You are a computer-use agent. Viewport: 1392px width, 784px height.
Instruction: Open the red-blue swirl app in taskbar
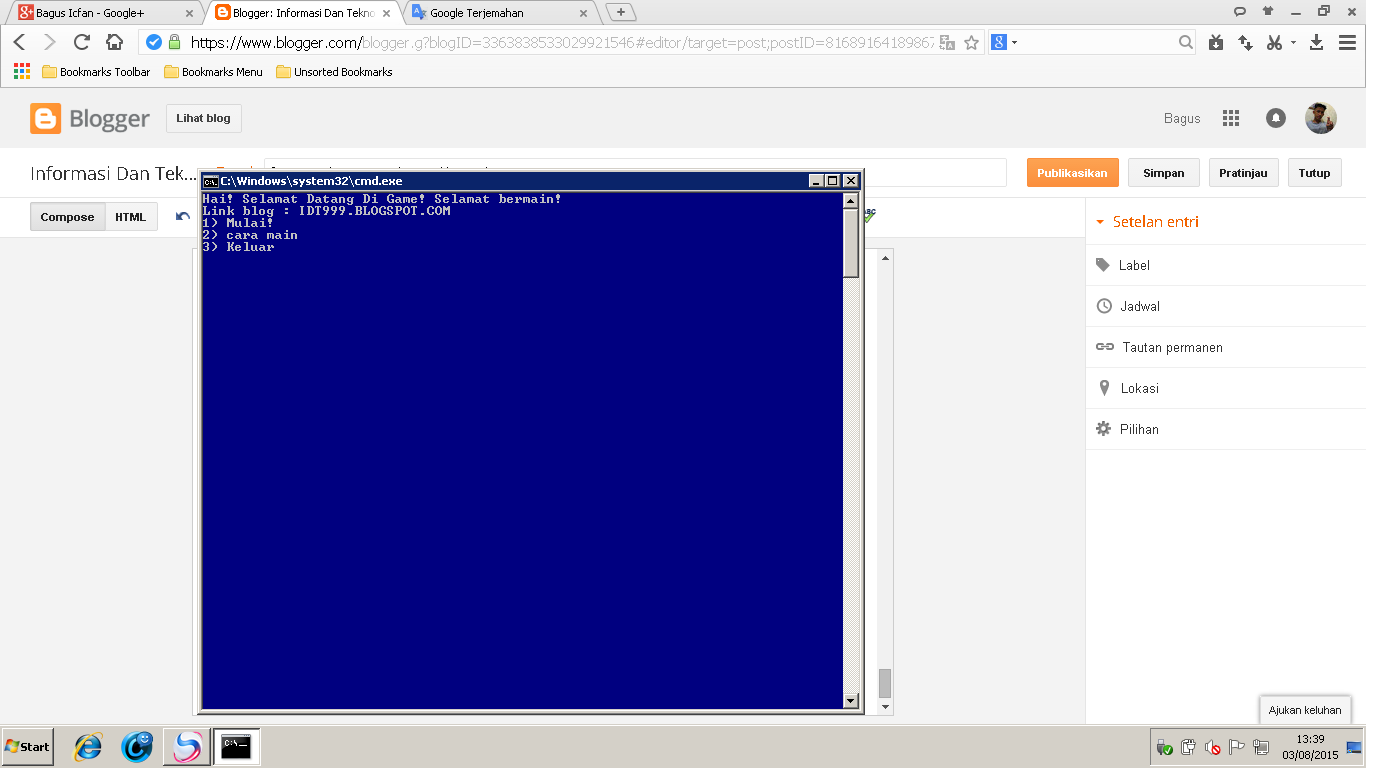(187, 746)
